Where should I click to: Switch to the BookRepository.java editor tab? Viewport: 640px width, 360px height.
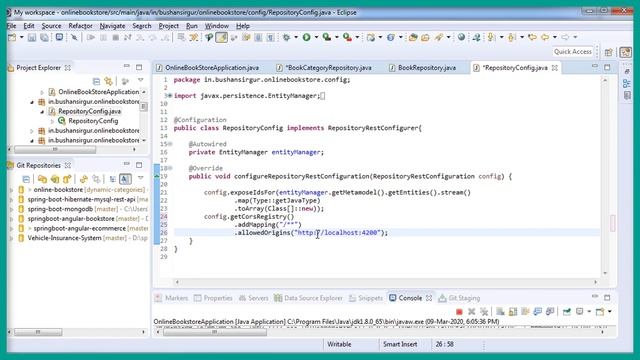tap(422, 68)
